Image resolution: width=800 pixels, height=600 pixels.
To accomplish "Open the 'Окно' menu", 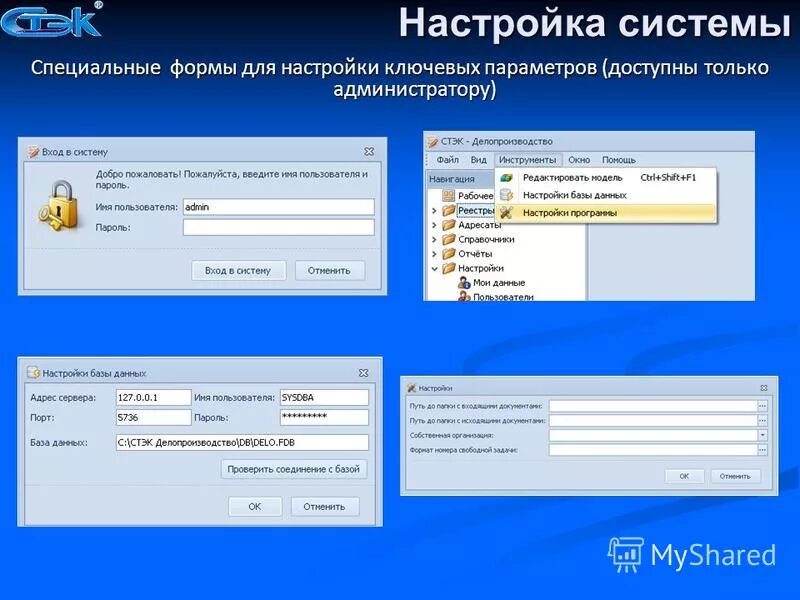I will tap(579, 160).
